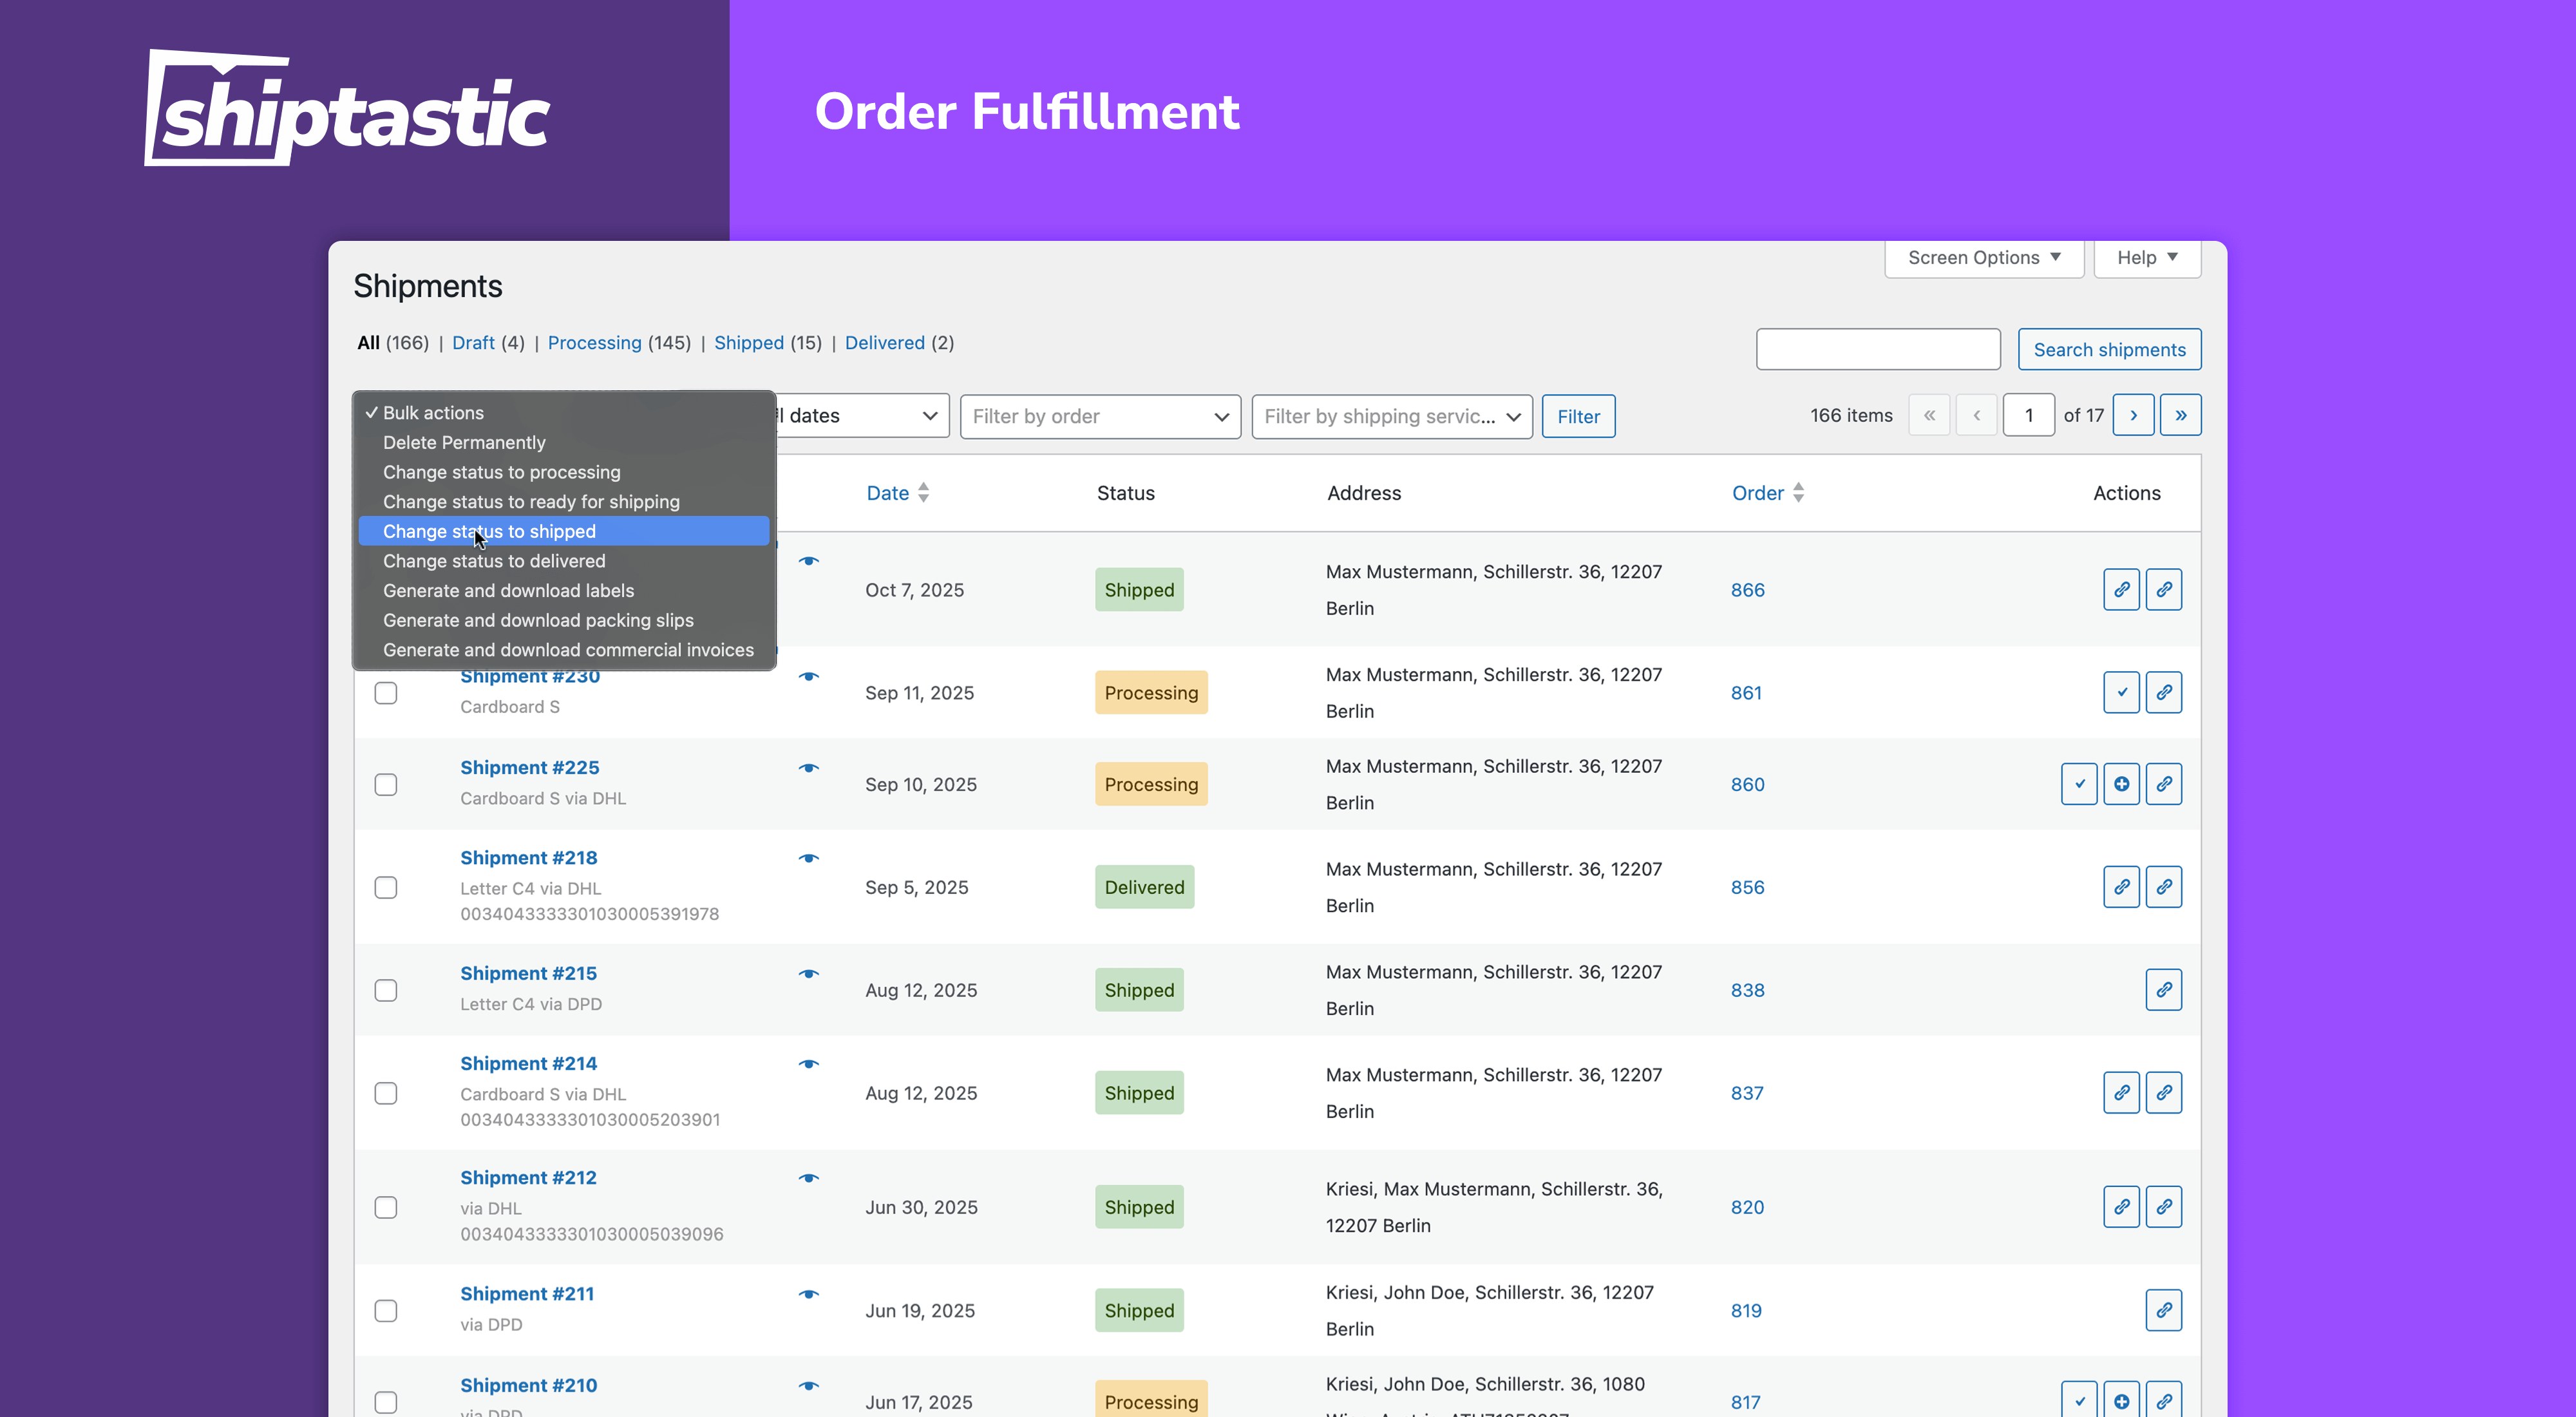Viewport: 2576px width, 1417px height.
Task: Open the Screen Options dropdown
Action: pyautogui.click(x=1983, y=257)
